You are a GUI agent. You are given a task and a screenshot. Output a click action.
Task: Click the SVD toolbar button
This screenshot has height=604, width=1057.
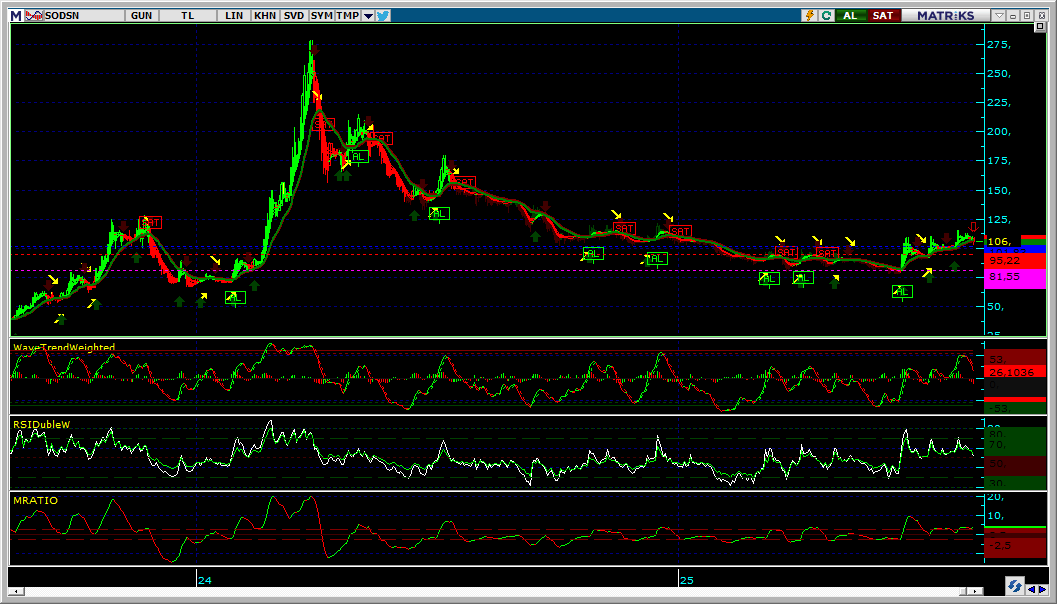(x=294, y=16)
